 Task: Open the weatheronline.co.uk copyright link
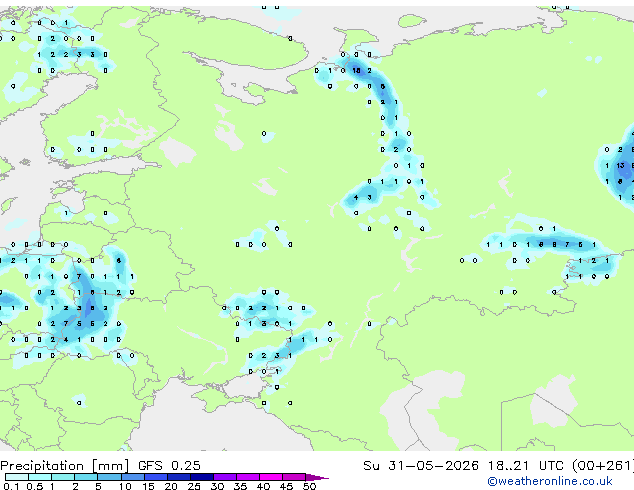550,481
